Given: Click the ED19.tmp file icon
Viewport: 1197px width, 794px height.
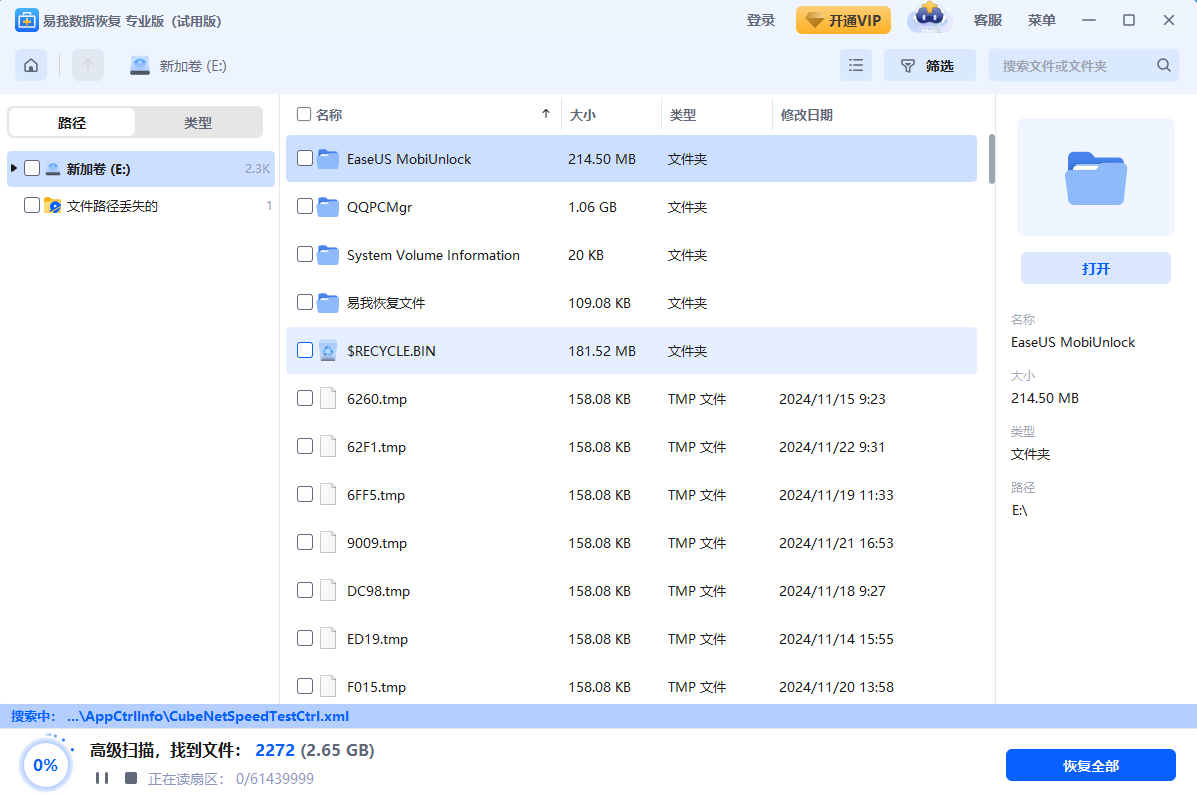Looking at the screenshot, I should point(328,639).
